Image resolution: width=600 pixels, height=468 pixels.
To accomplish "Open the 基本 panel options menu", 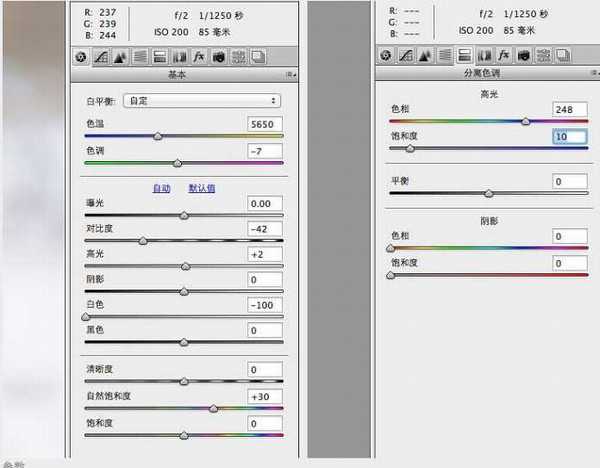I will 291,75.
